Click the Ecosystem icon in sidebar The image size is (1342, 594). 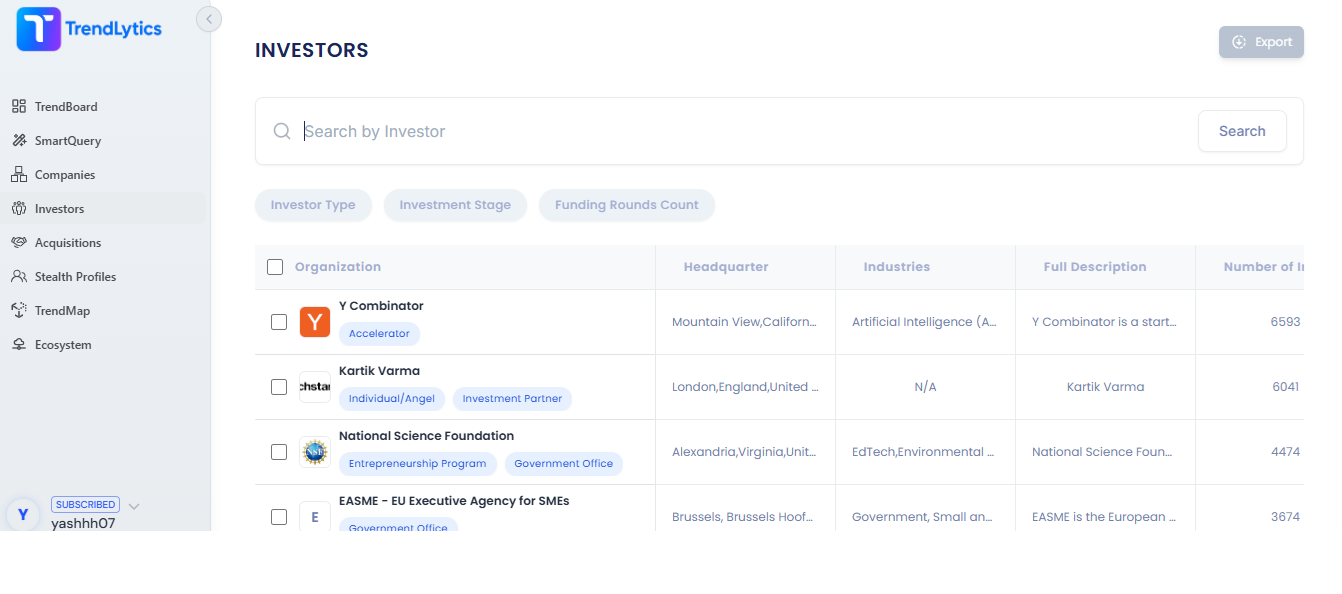point(19,345)
